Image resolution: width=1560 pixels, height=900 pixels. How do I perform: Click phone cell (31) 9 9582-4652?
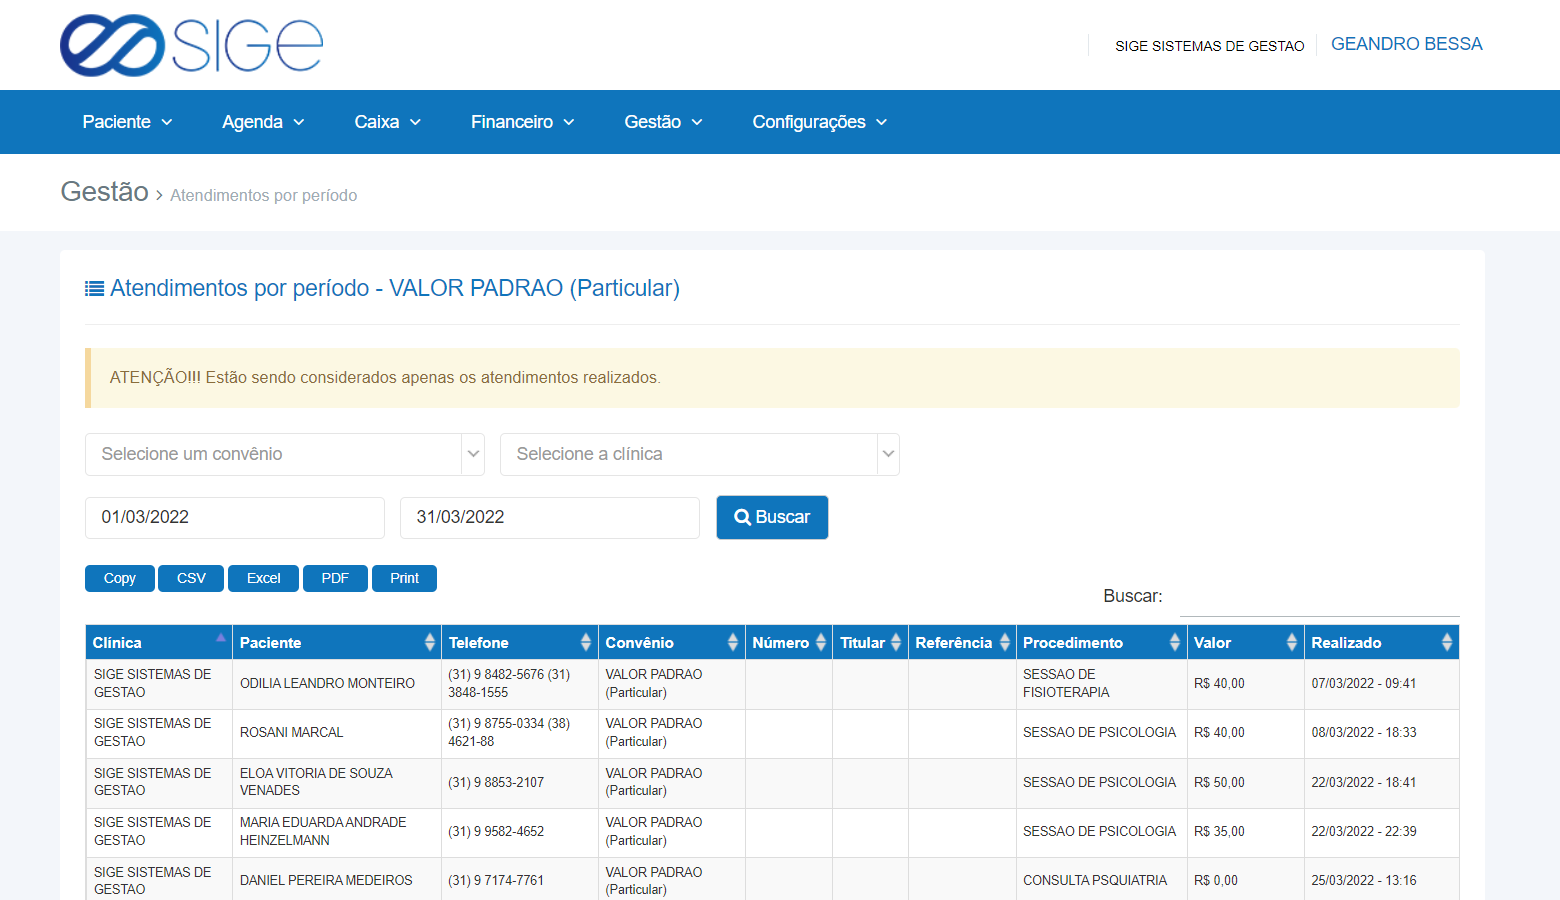[520, 831]
